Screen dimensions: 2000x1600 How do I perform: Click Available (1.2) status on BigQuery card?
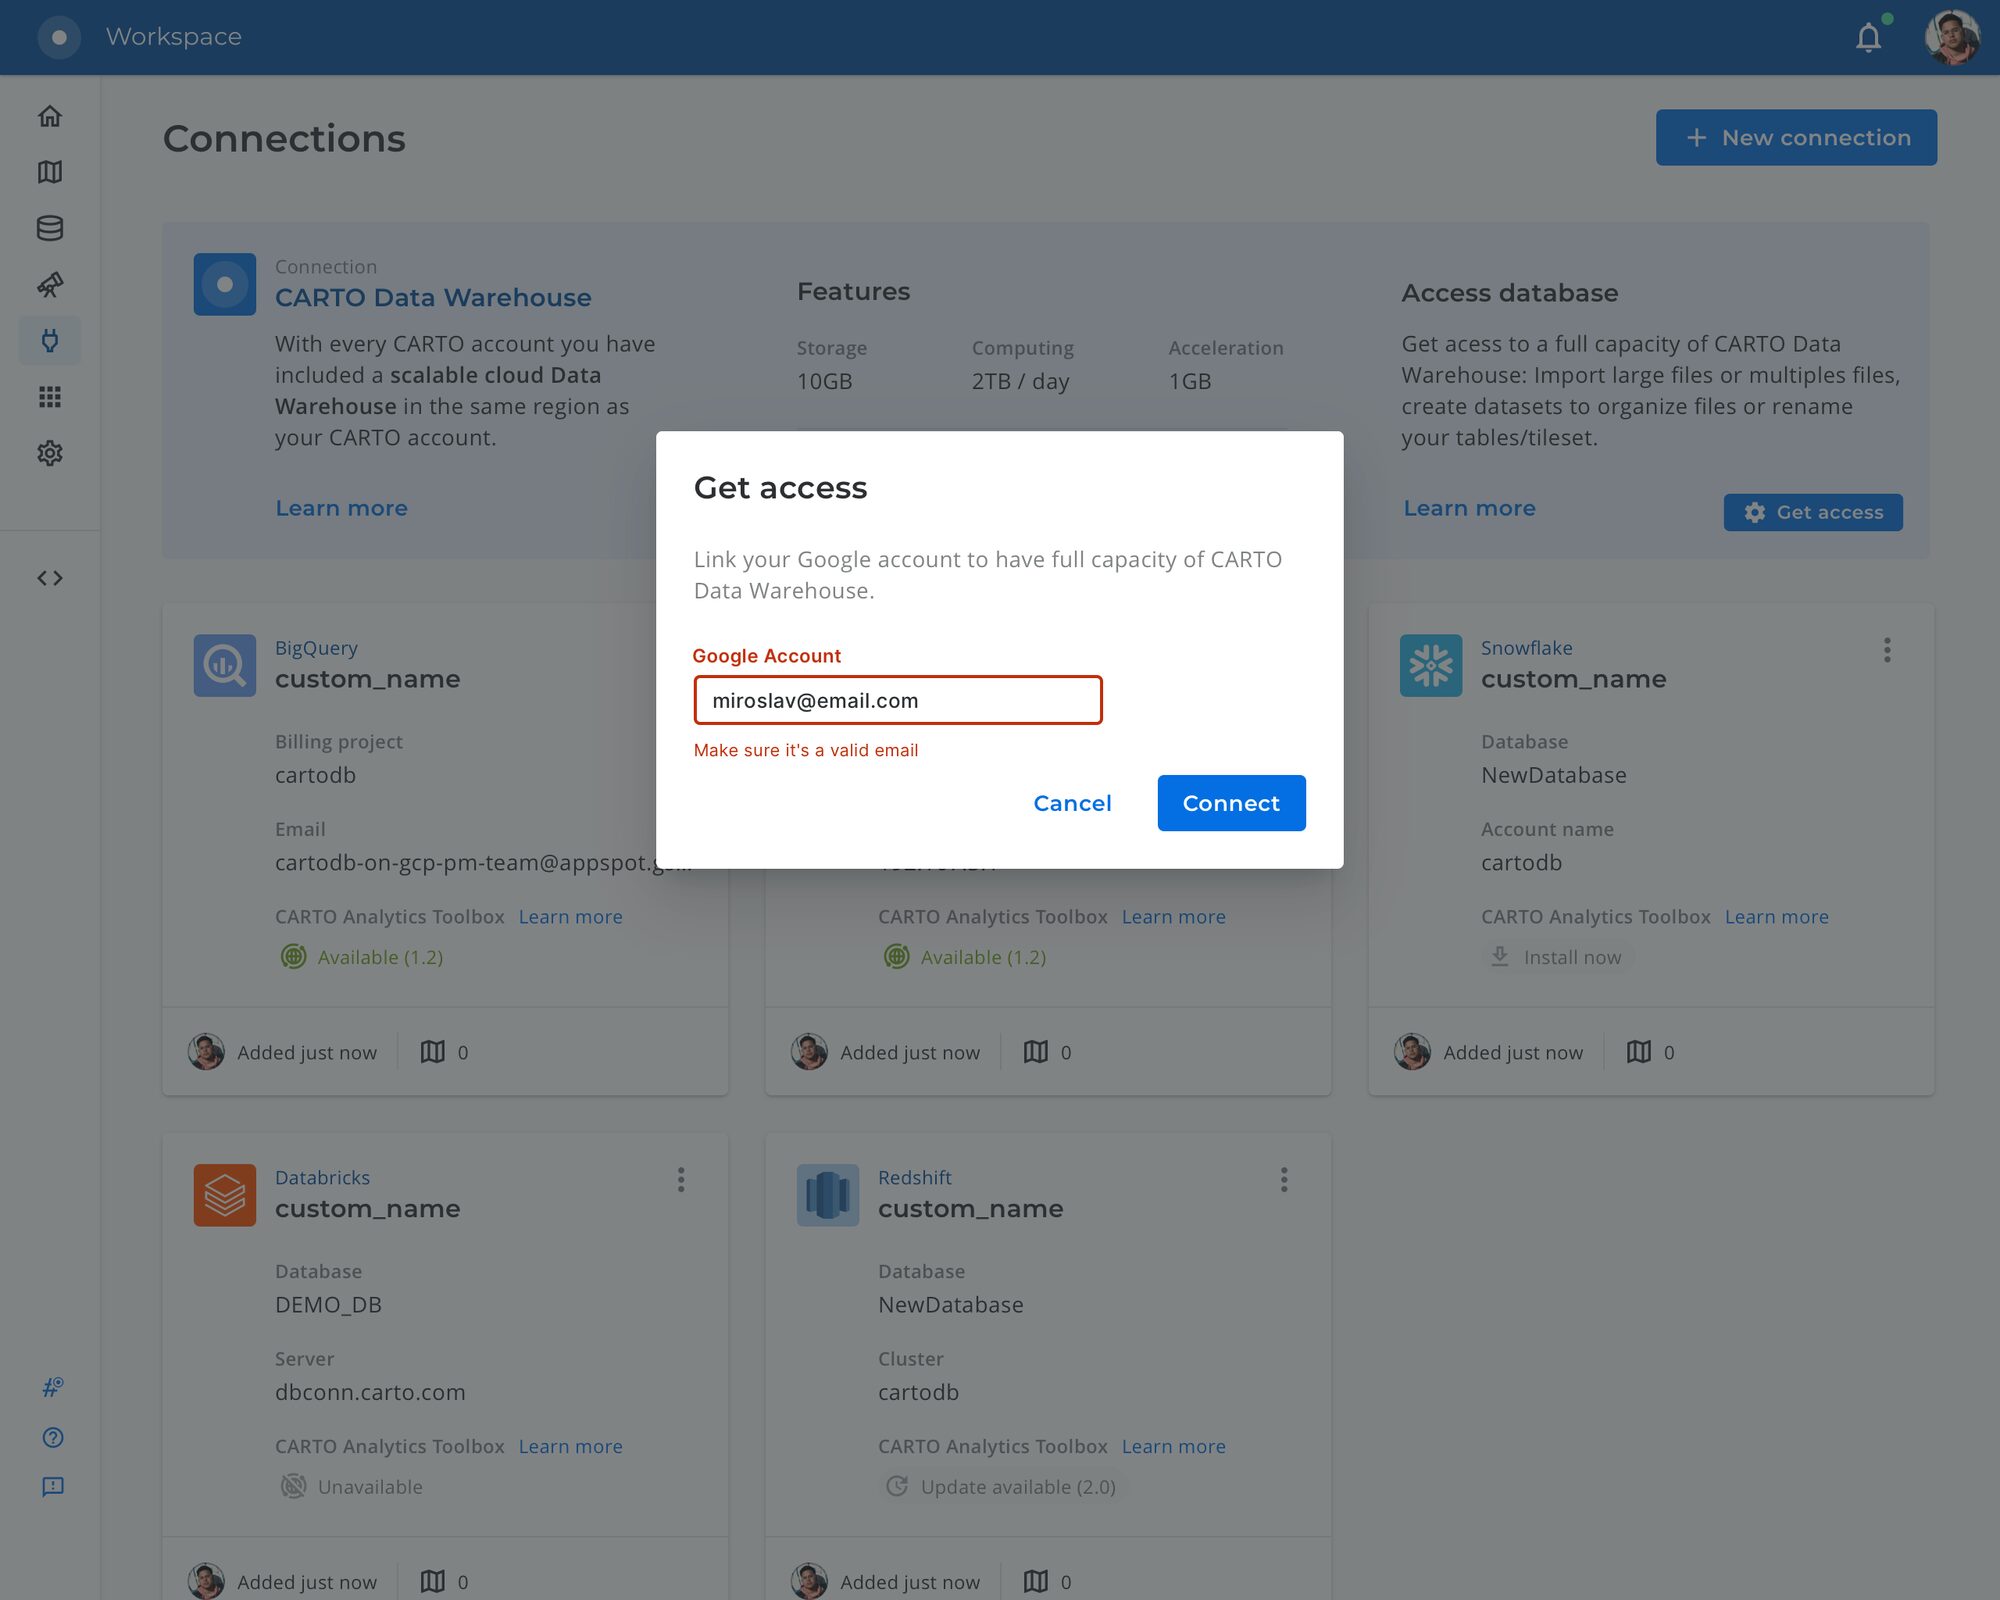pyautogui.click(x=362, y=957)
